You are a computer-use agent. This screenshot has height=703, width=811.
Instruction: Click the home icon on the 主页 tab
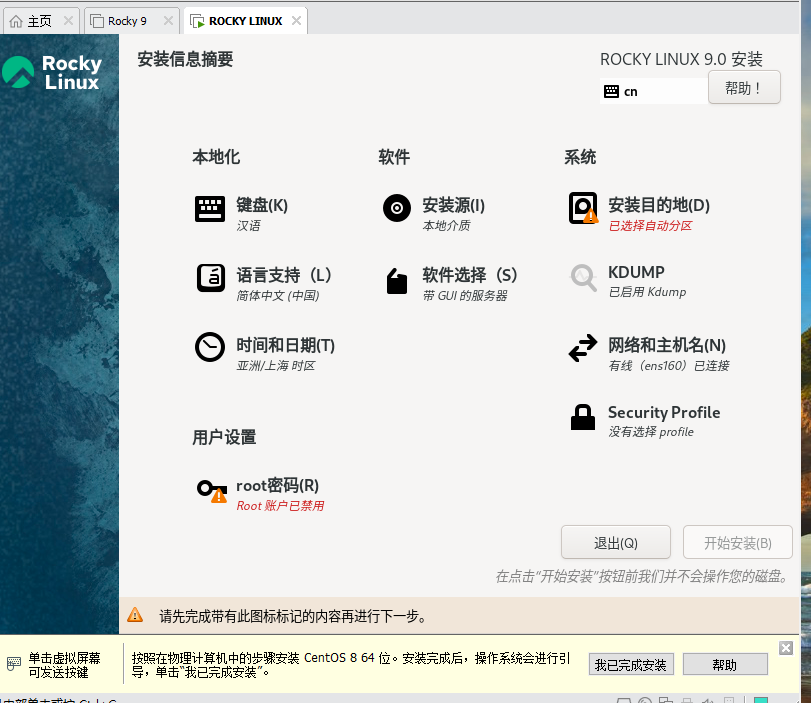pyautogui.click(x=16, y=21)
